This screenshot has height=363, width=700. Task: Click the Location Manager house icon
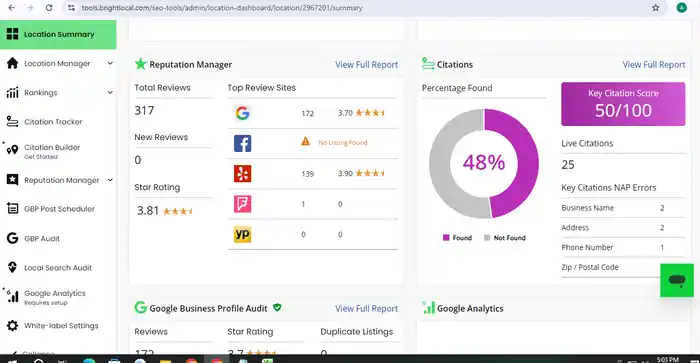(x=12, y=63)
